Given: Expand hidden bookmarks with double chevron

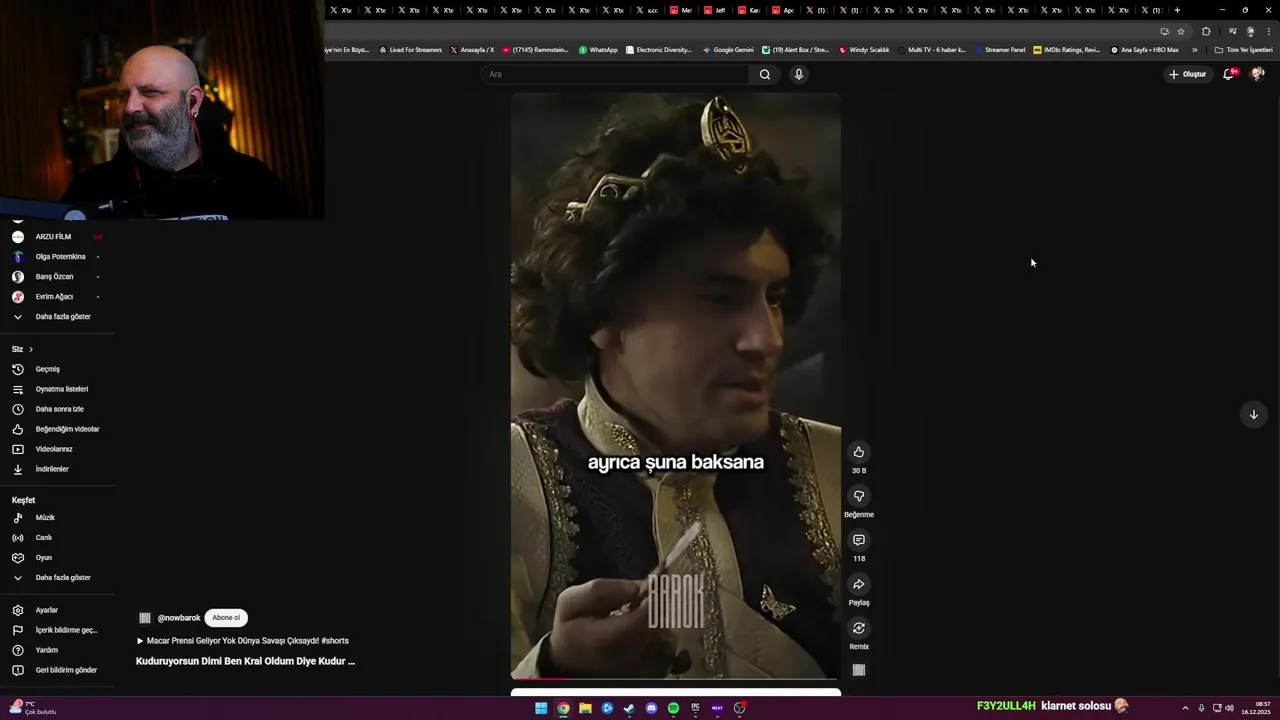Looking at the screenshot, I should click(x=1194, y=50).
